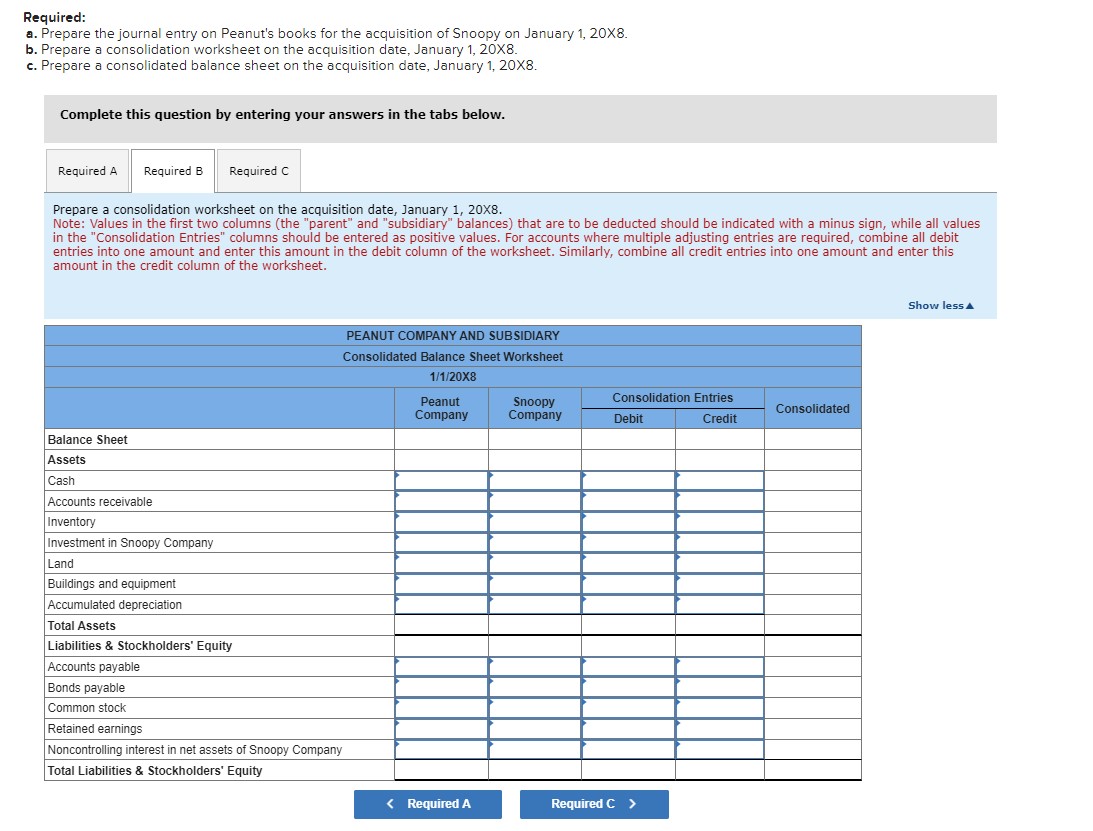The width and height of the screenshot is (1093, 831).
Task: Click Retained earnings Debit cell
Action: (628, 729)
